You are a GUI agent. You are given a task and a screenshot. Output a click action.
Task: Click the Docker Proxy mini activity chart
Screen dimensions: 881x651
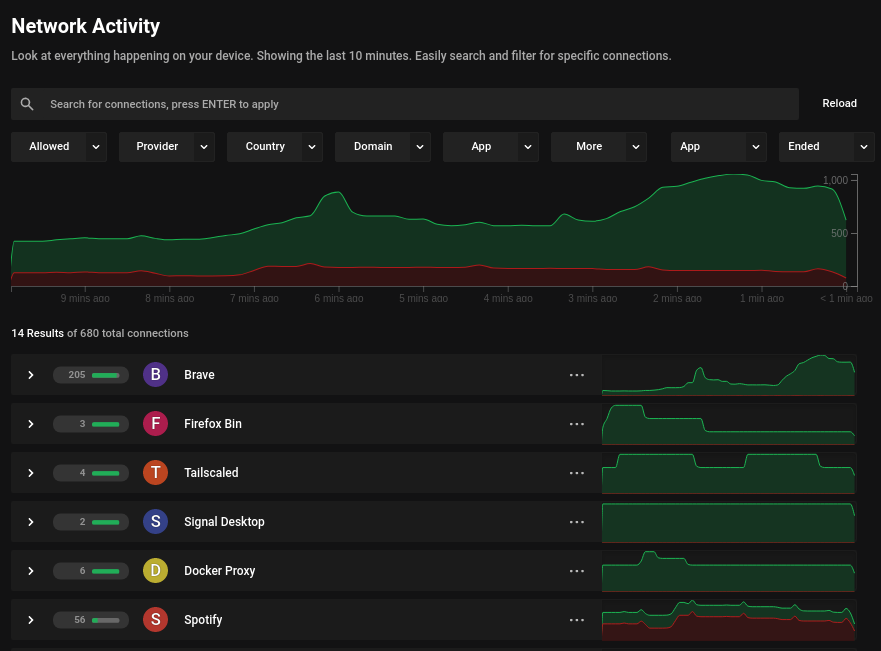tap(728, 571)
